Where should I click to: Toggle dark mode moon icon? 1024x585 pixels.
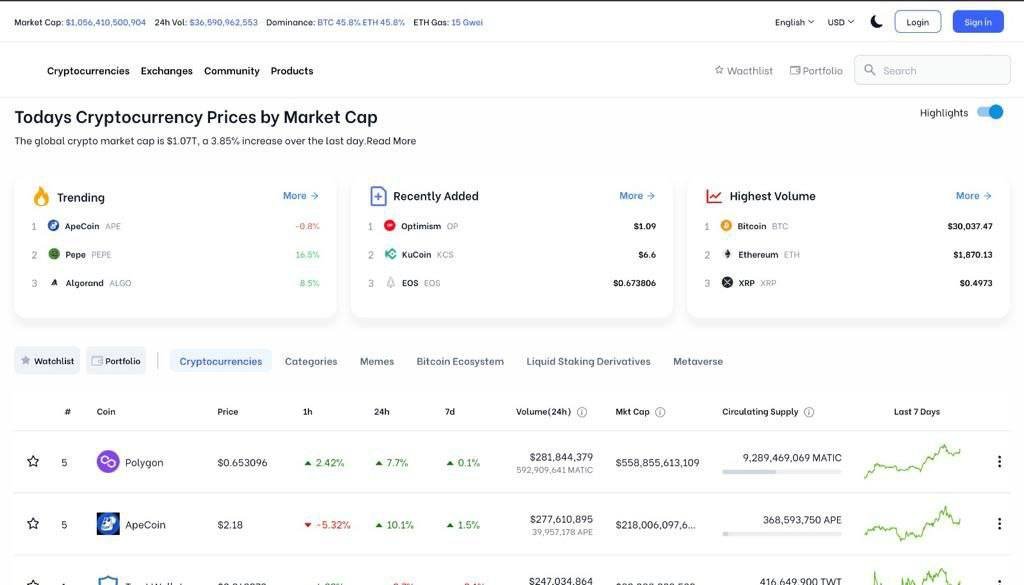(x=876, y=22)
